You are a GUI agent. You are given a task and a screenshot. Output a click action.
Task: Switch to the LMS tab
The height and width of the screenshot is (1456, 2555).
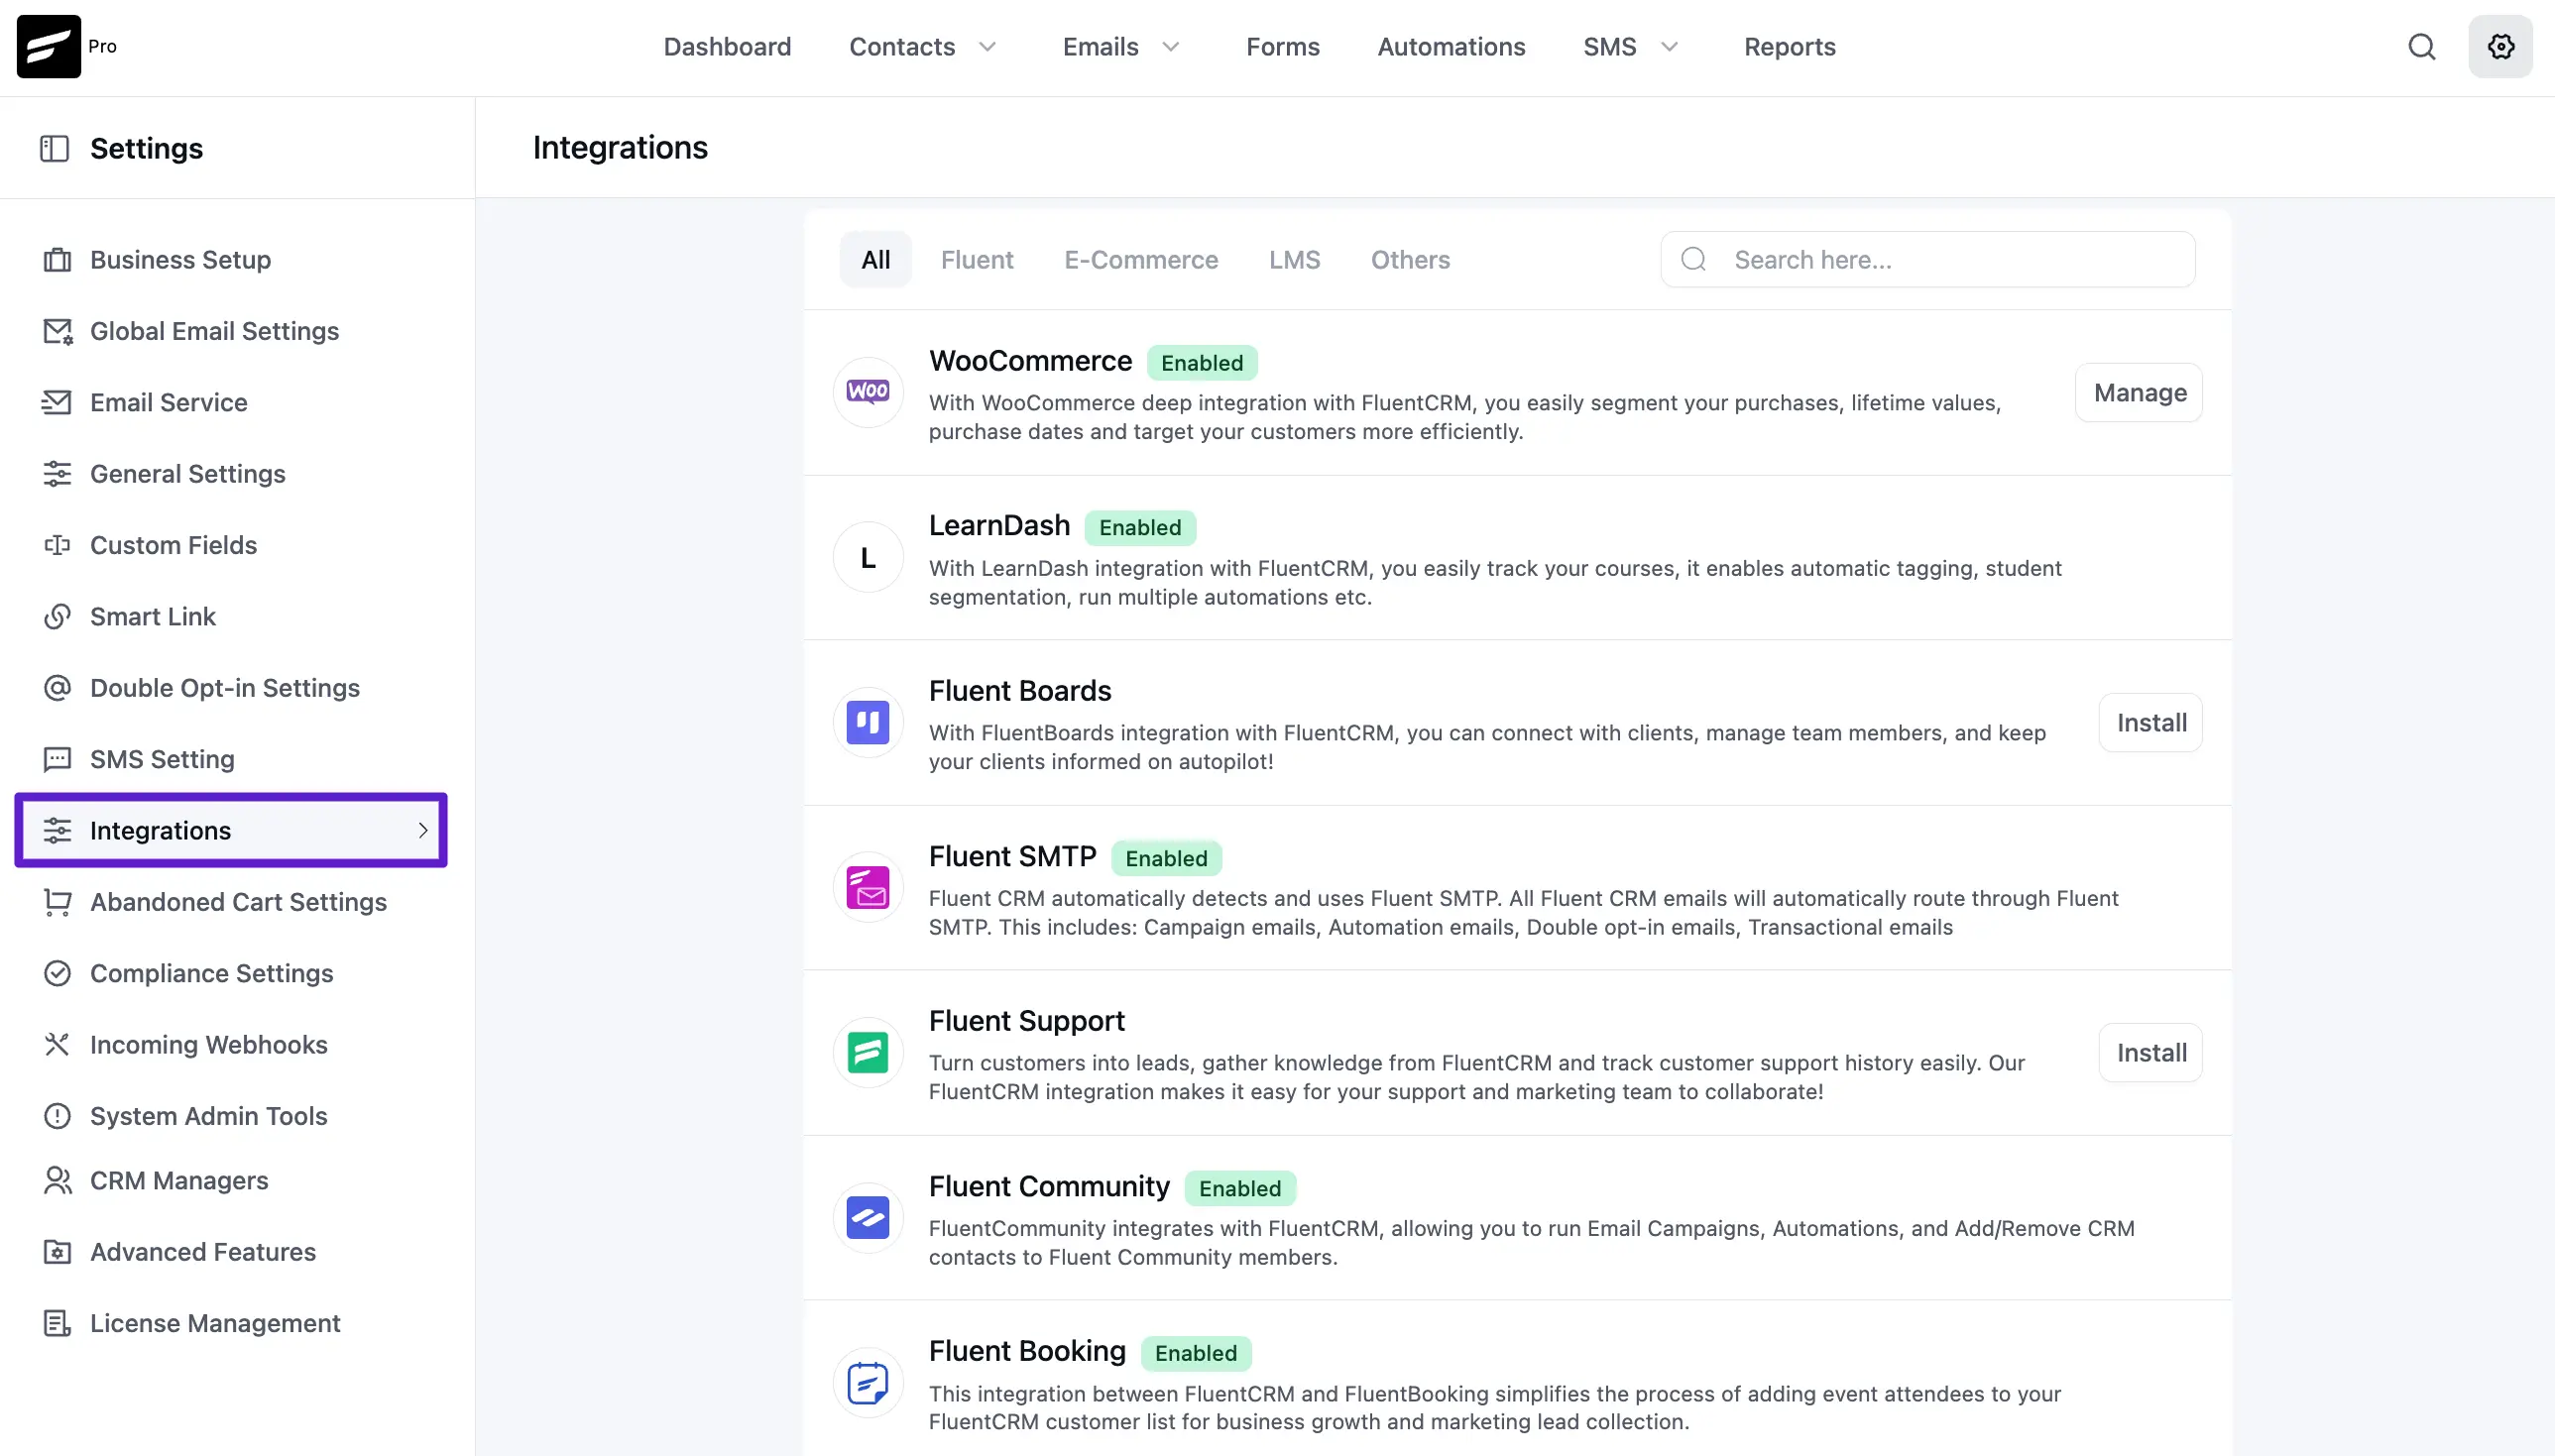(1294, 260)
